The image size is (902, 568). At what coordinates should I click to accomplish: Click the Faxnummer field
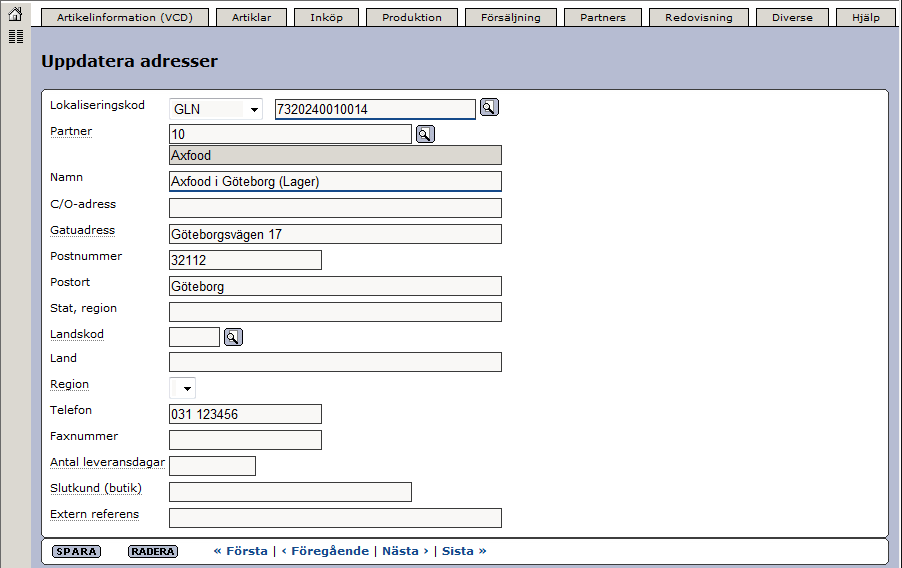pyautogui.click(x=245, y=440)
